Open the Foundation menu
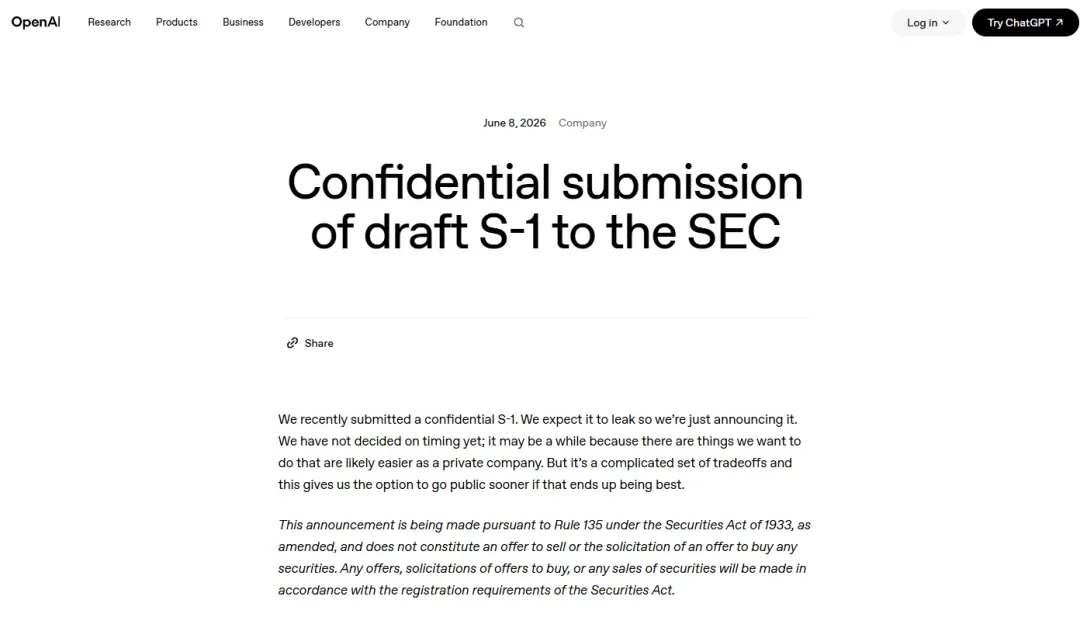 tap(461, 22)
